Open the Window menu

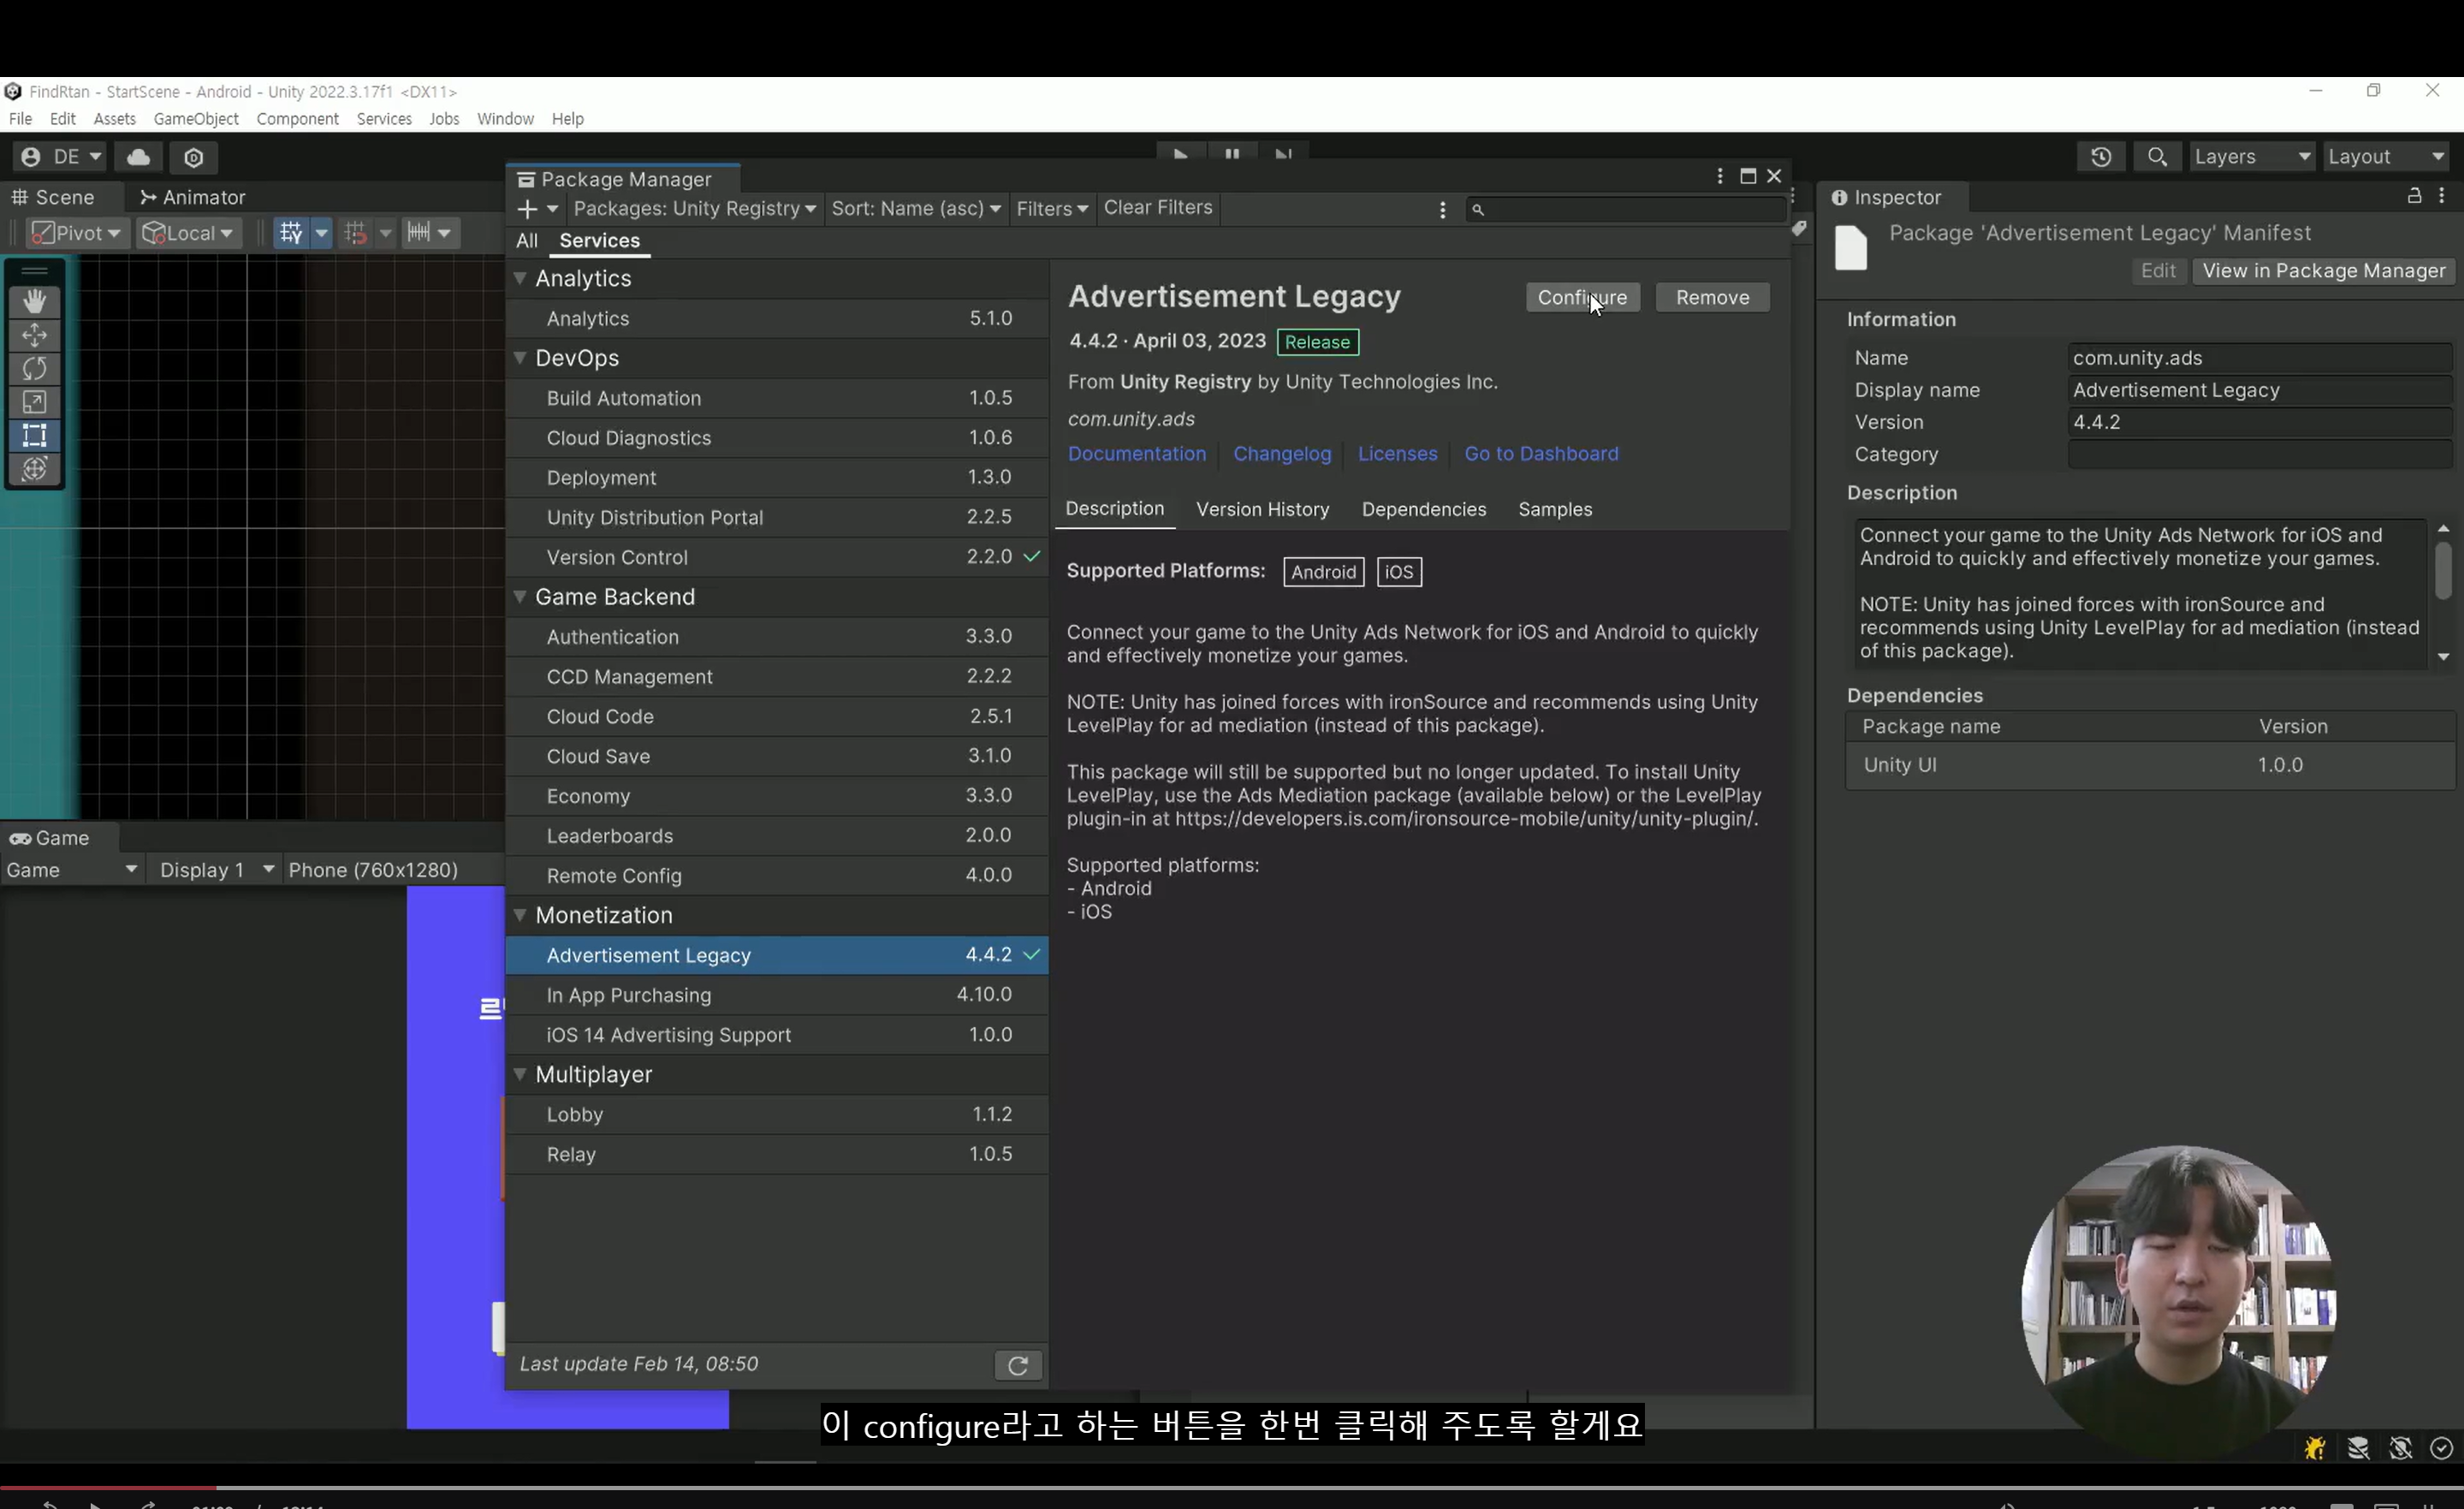pos(505,119)
